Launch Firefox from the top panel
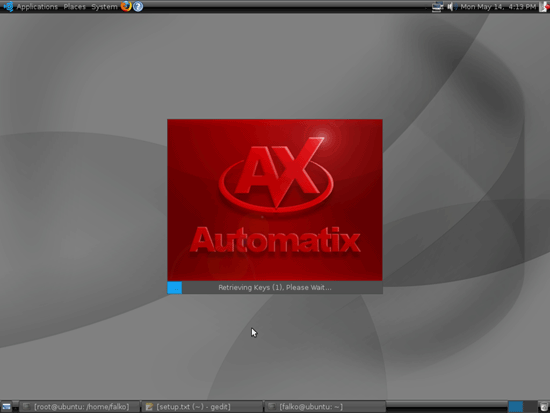 tap(126, 6)
